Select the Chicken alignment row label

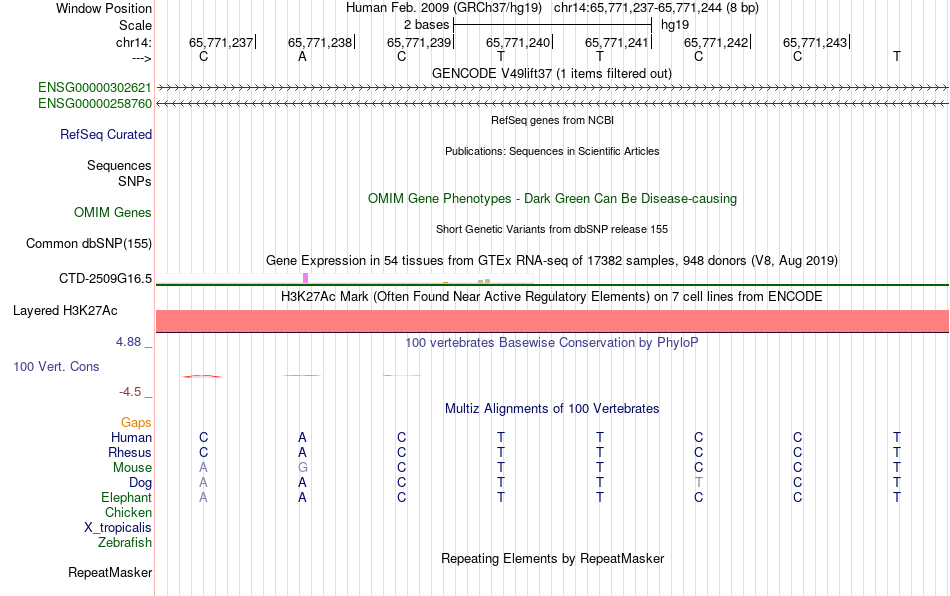tap(128, 512)
